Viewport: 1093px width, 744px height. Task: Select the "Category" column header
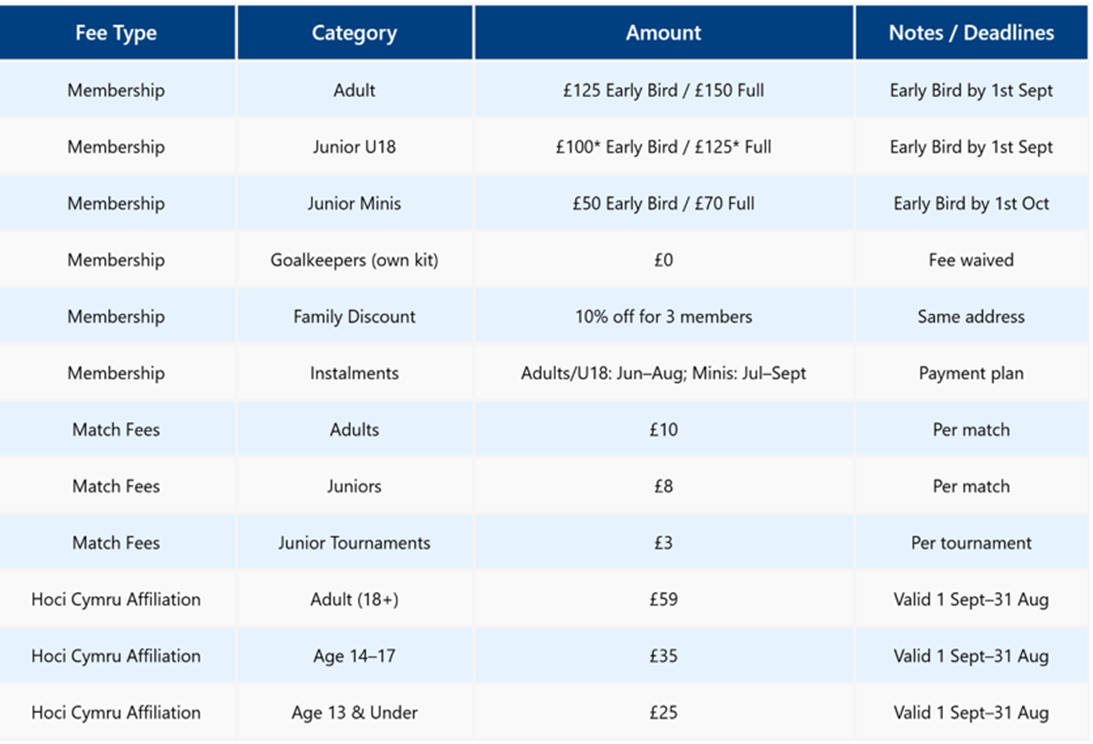(354, 33)
